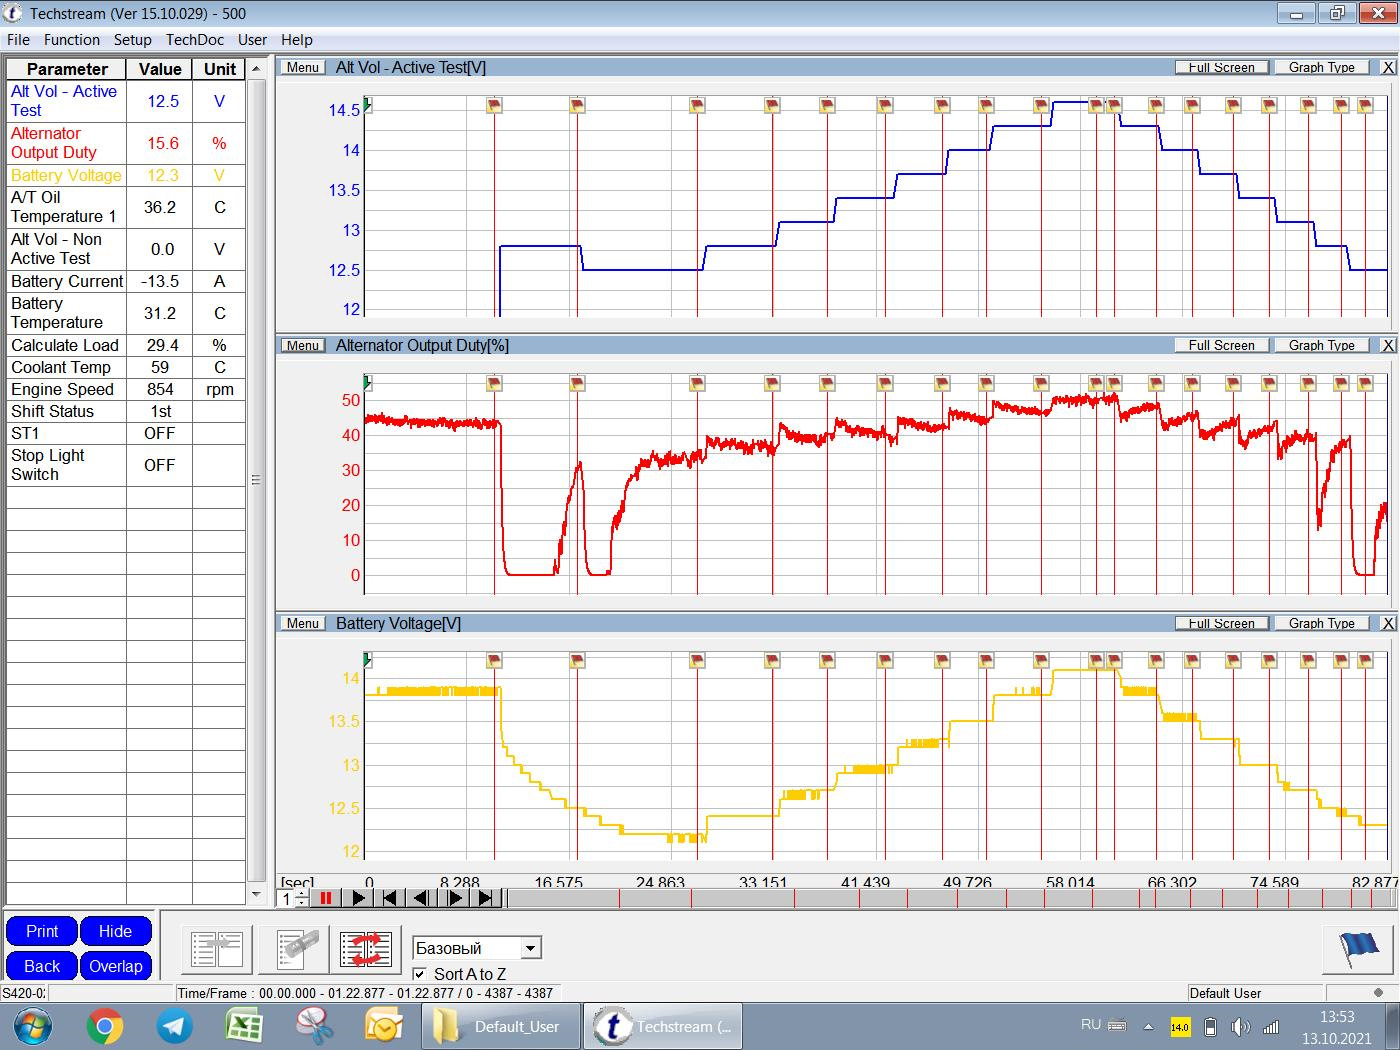The image size is (1400, 1050).
Task: Open the Базовый dropdown list
Action: (x=531, y=948)
